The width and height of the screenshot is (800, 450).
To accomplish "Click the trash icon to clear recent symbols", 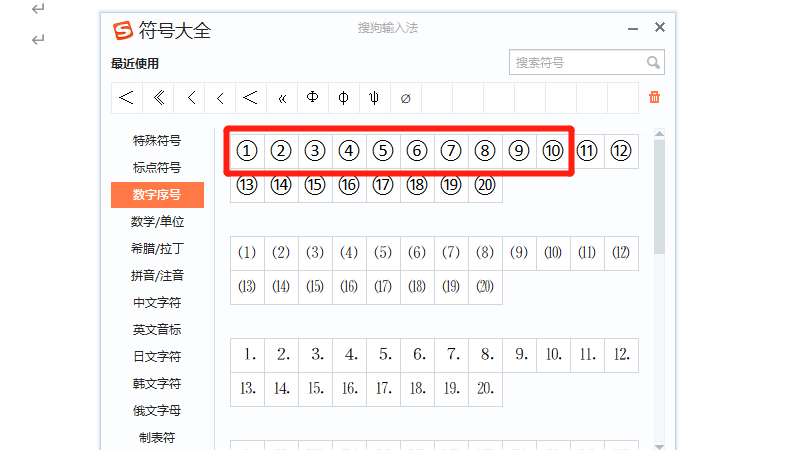I will click(x=655, y=98).
